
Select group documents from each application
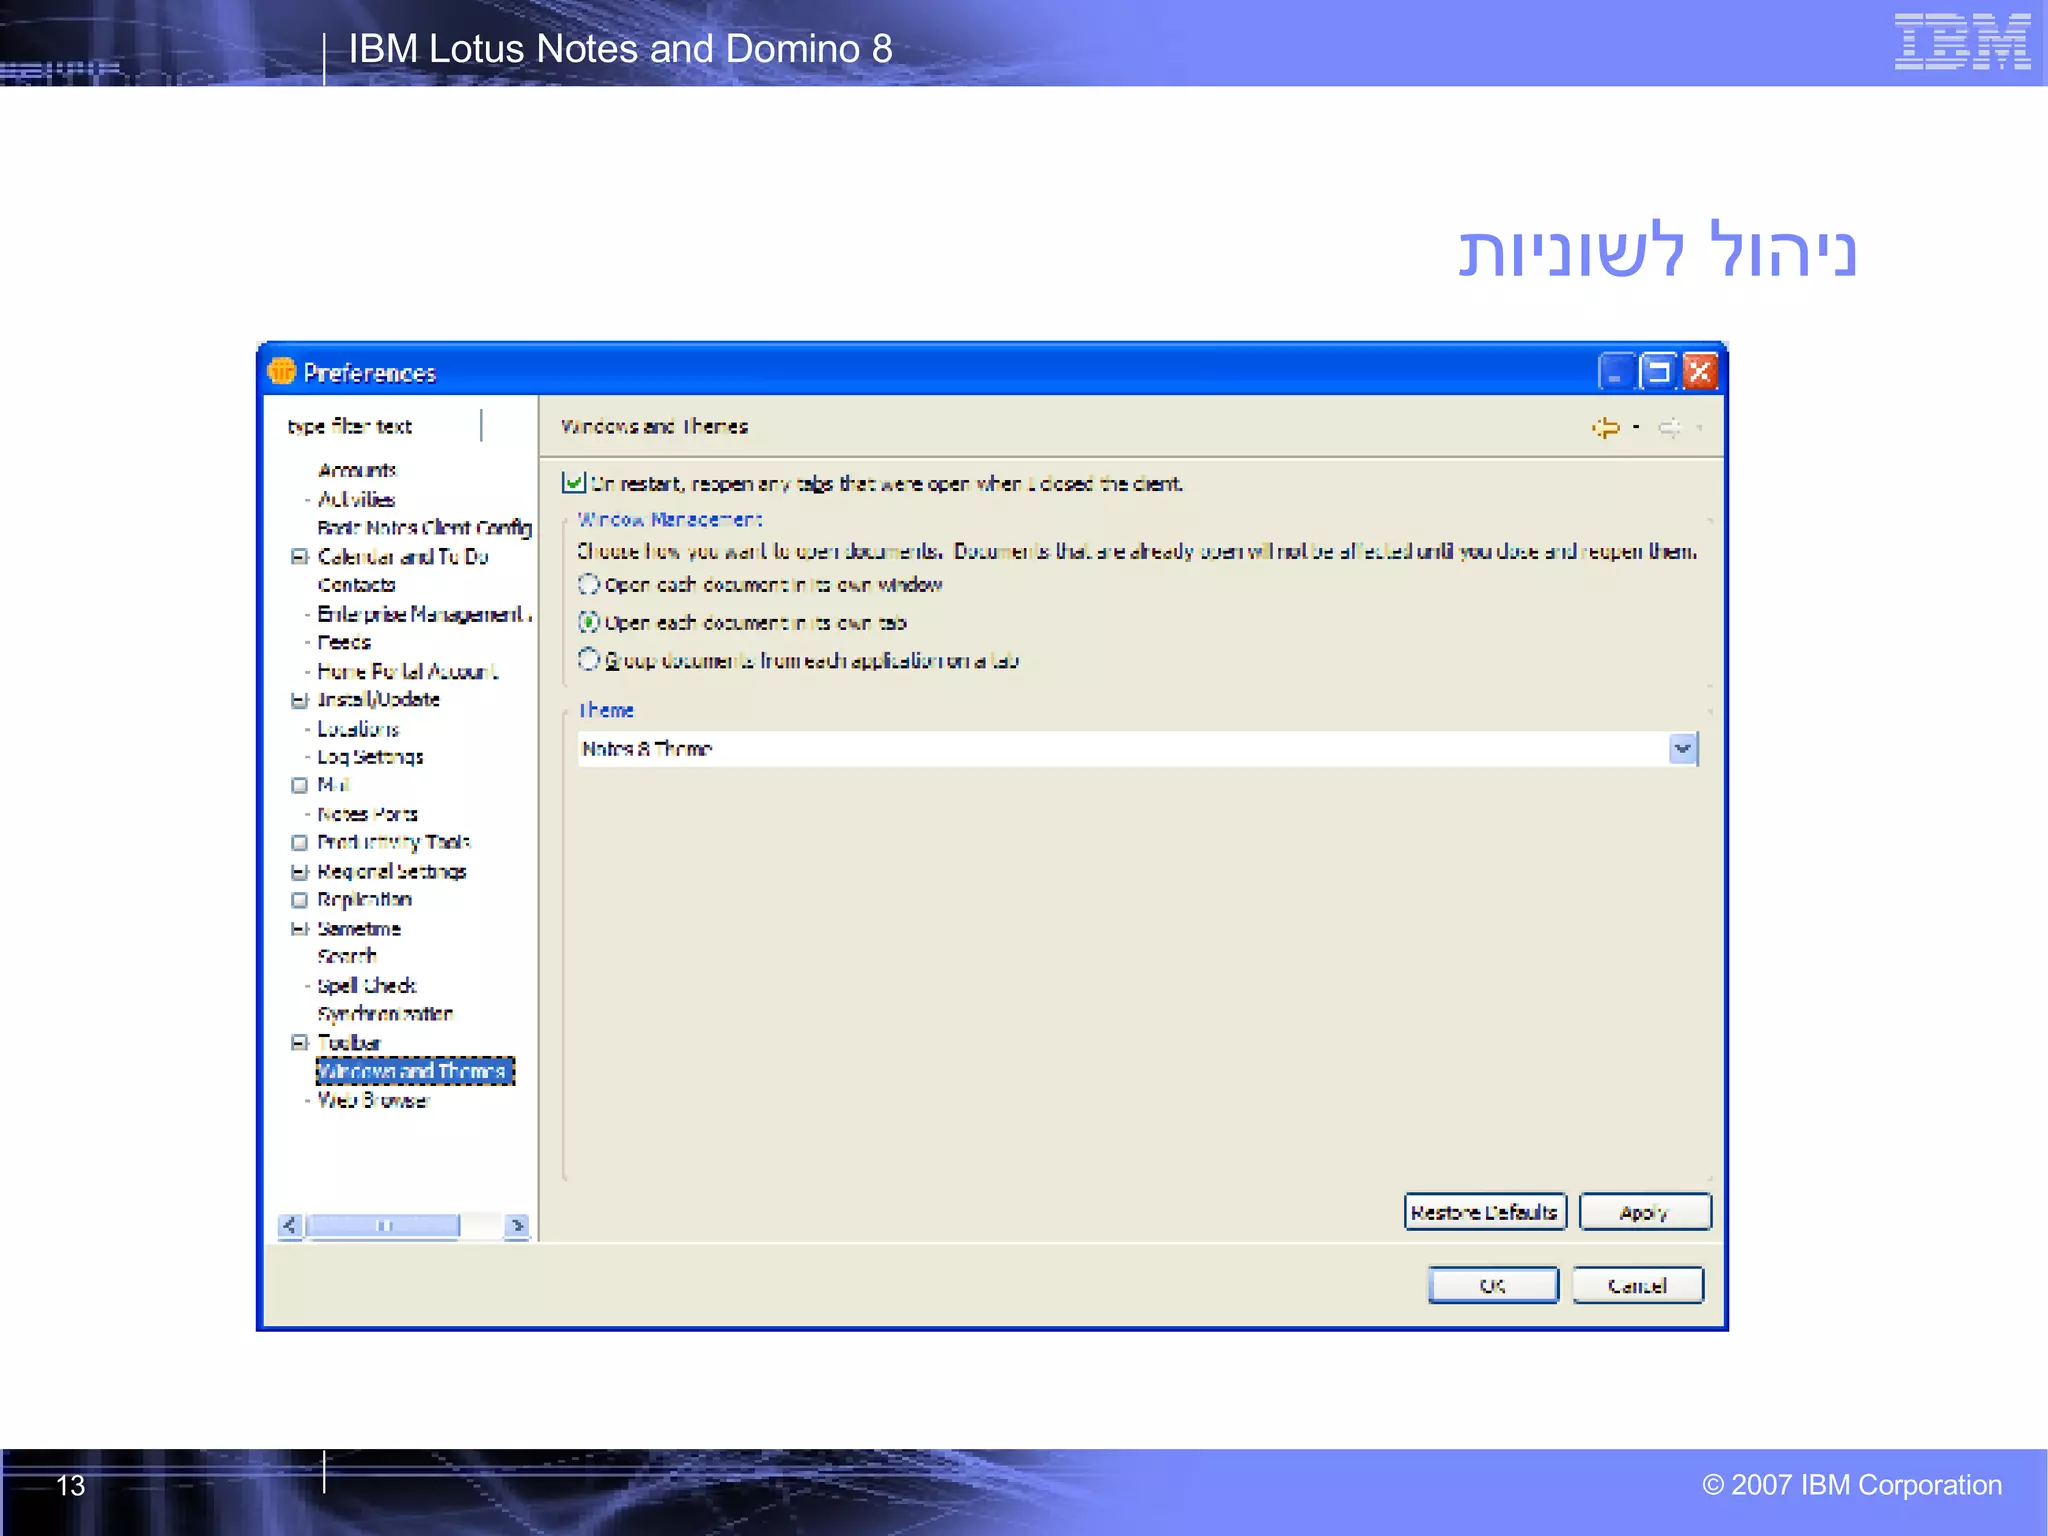pos(589,659)
